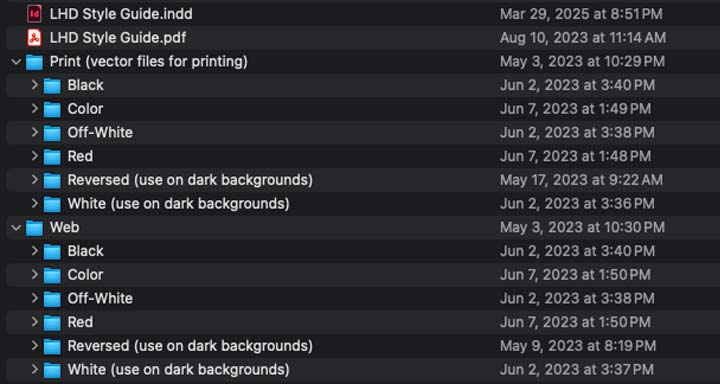Expand the Reversed folder under Print
Image resolution: width=720 pixels, height=384 pixels.
[34, 180]
